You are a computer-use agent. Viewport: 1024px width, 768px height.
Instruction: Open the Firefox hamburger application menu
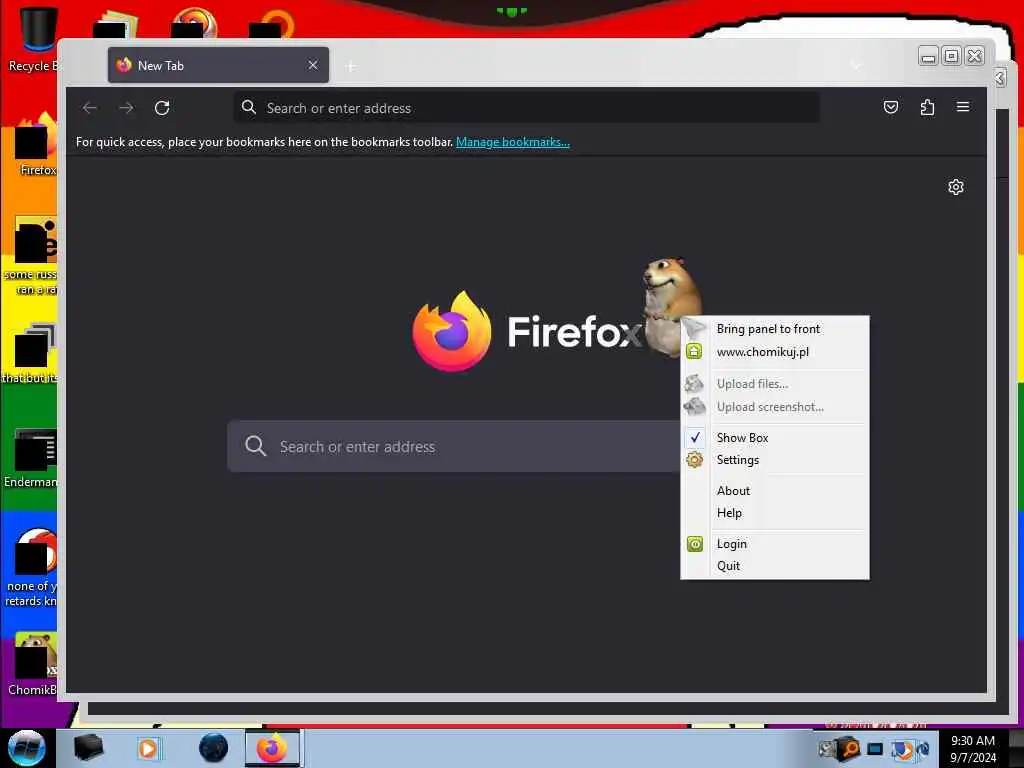pos(963,107)
